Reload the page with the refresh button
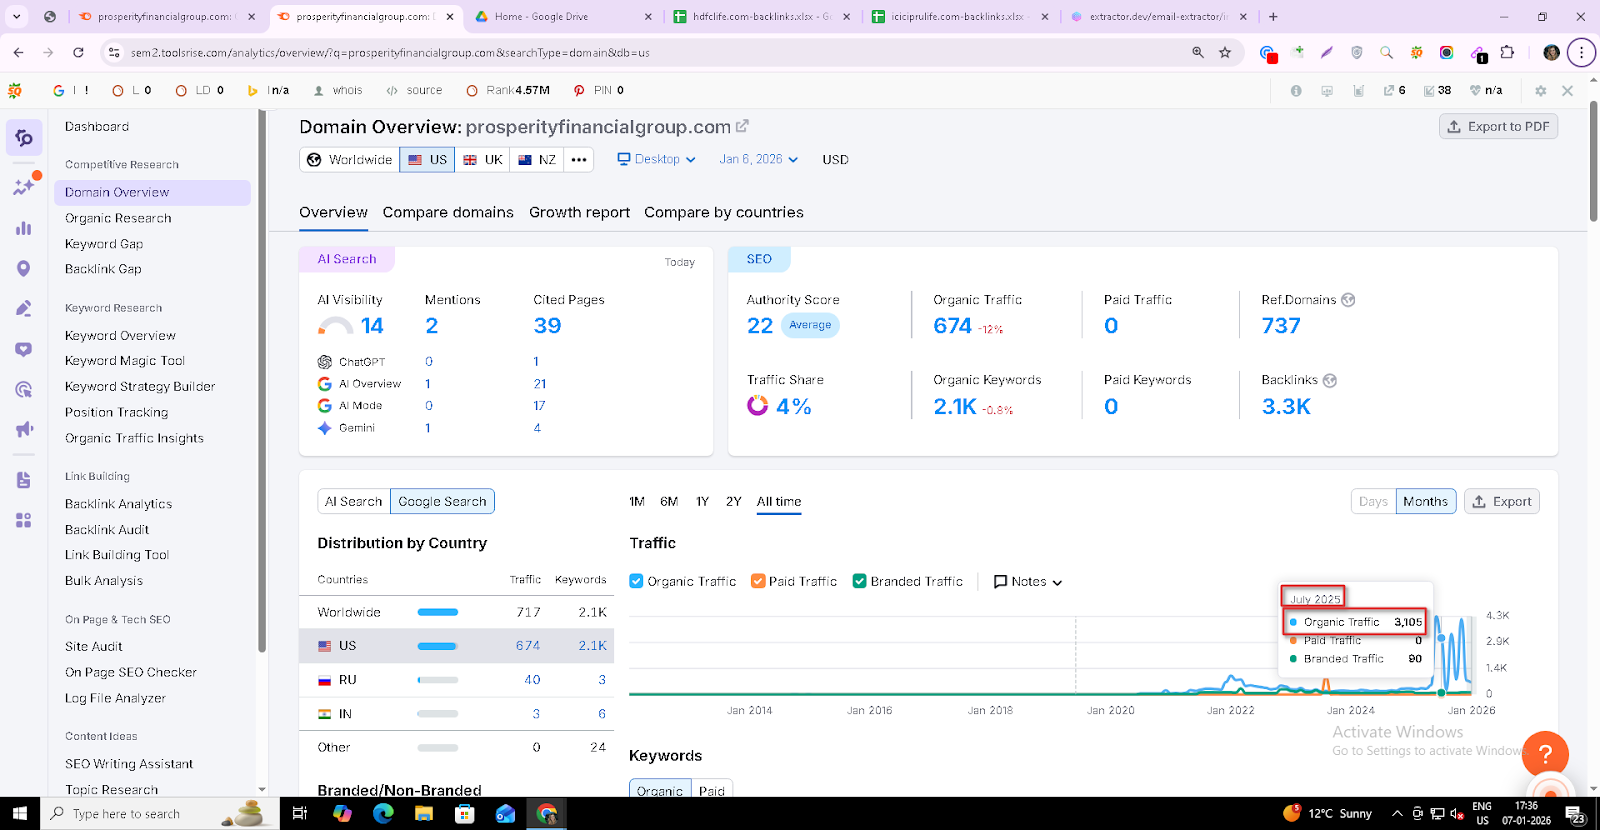 pos(78,53)
